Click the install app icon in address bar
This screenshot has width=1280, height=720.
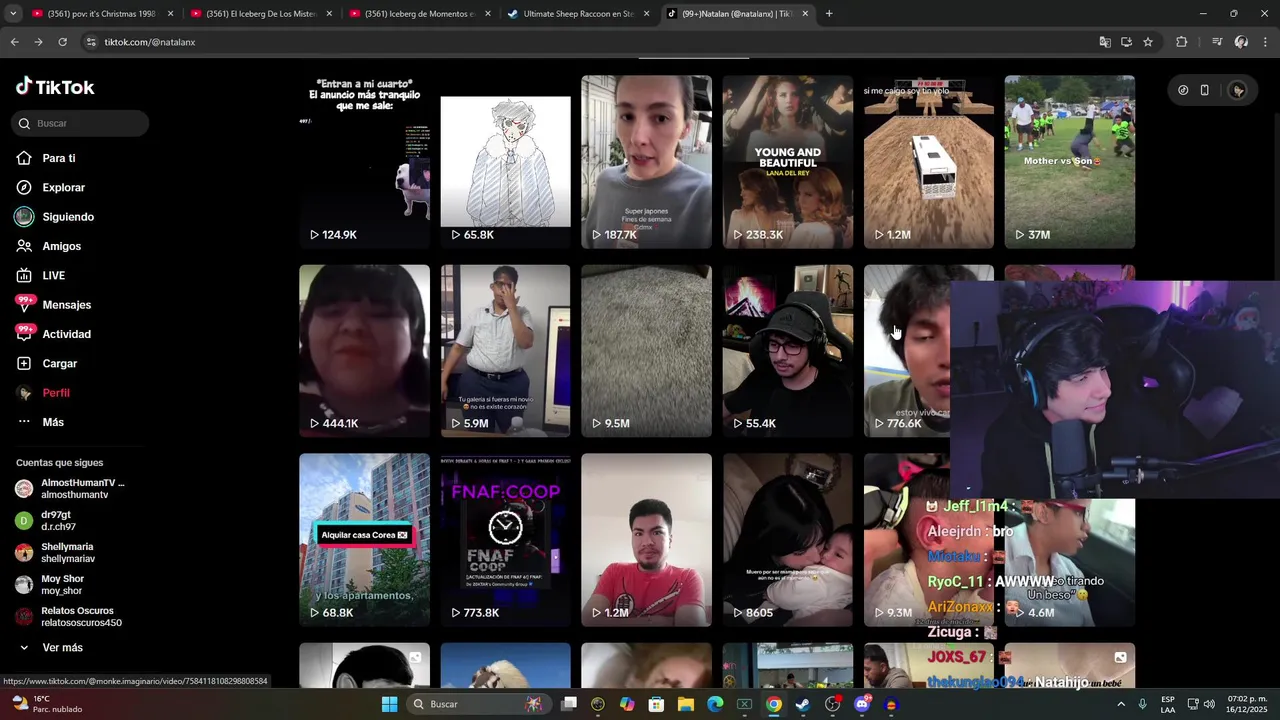pos(1126,42)
